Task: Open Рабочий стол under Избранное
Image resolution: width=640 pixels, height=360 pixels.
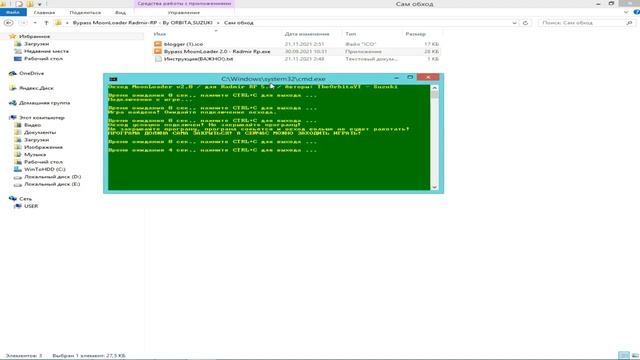Action: click(x=43, y=58)
